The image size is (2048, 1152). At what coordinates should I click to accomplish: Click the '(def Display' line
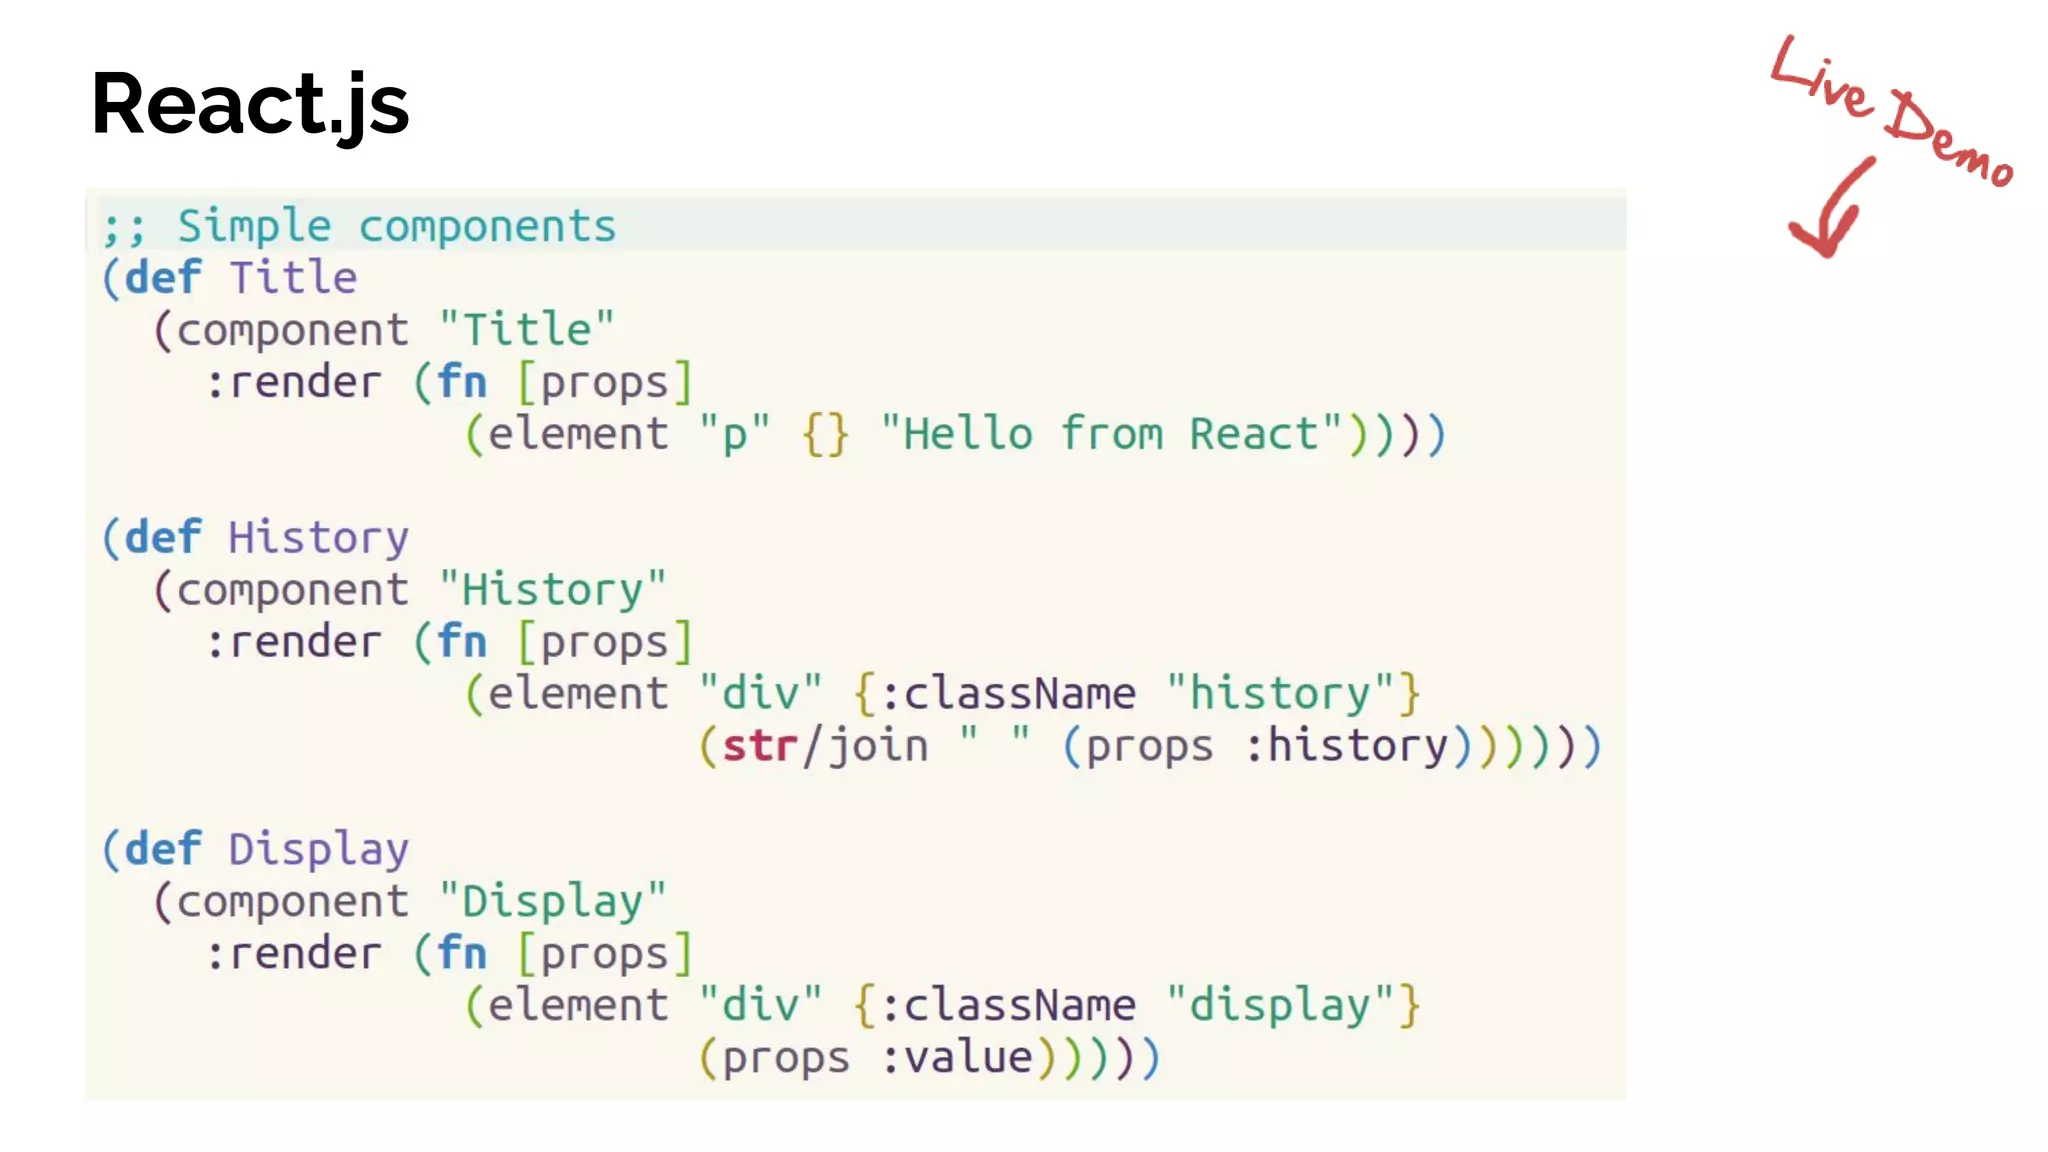(x=255, y=849)
